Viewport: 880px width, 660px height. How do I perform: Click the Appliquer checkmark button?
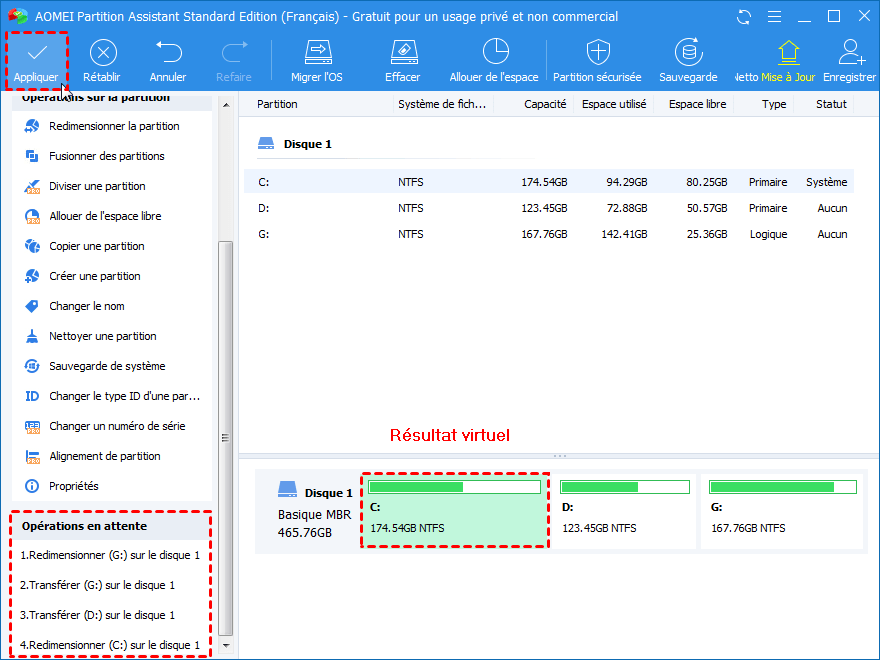[x=36, y=61]
